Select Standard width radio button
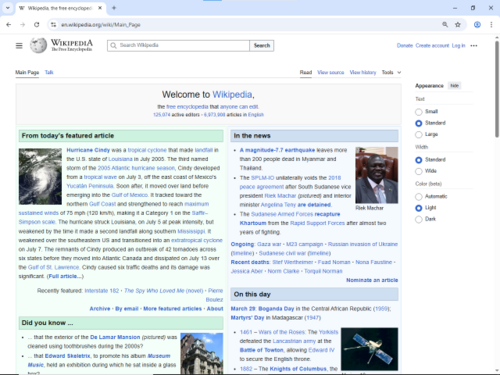500x375 pixels. (419, 160)
